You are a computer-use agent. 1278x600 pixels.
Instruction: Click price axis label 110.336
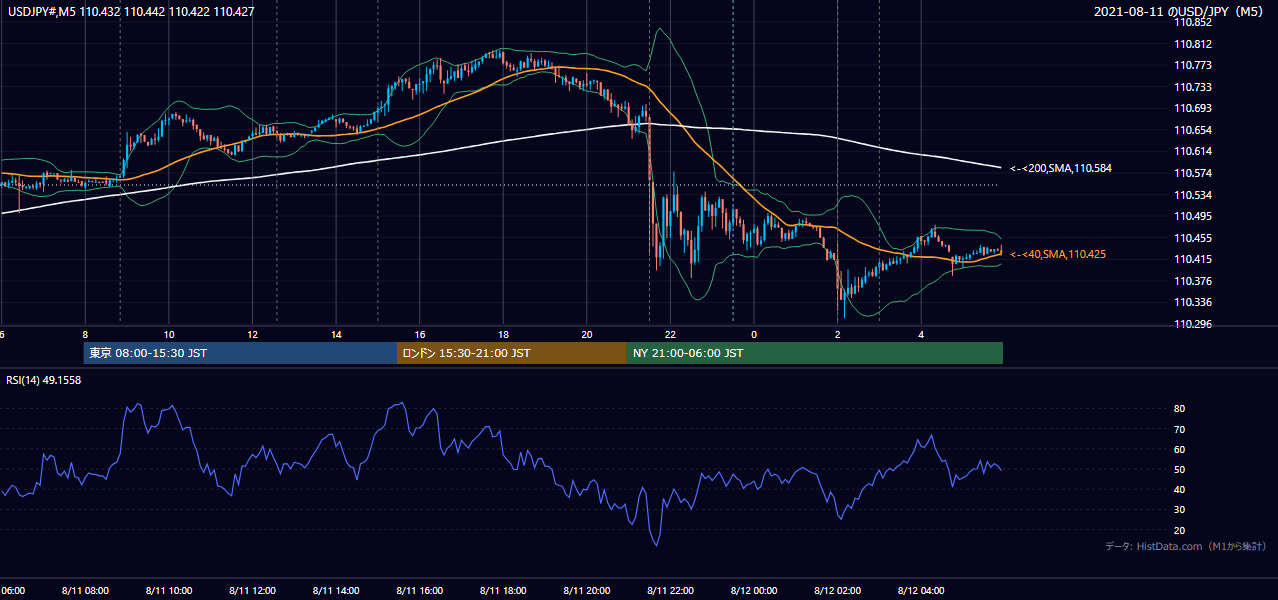(1192, 302)
